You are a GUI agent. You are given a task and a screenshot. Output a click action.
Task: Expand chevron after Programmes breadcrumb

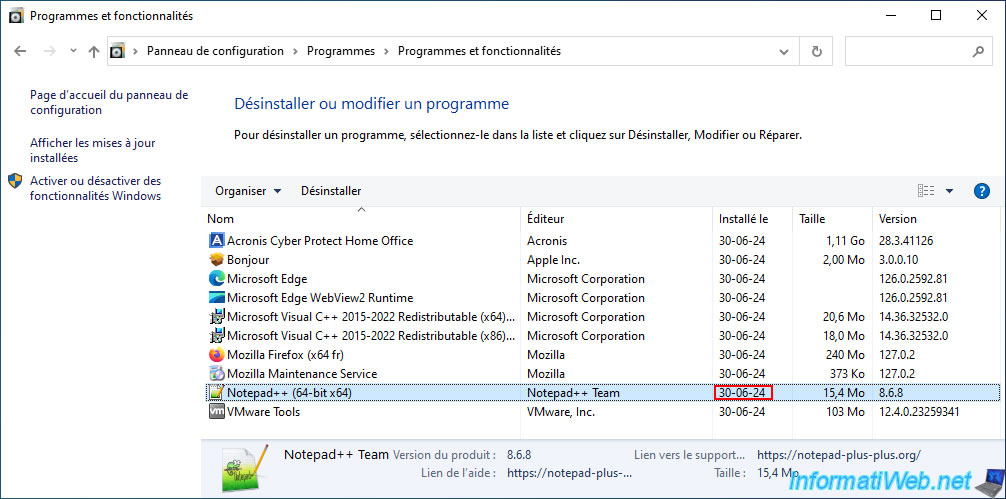point(386,51)
